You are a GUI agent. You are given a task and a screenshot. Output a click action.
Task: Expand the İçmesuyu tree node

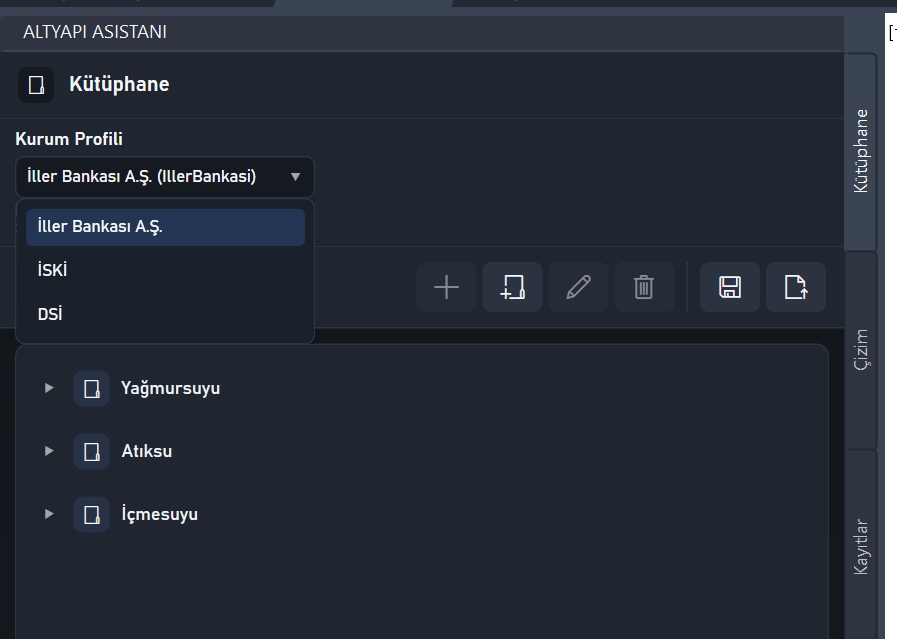click(x=49, y=514)
